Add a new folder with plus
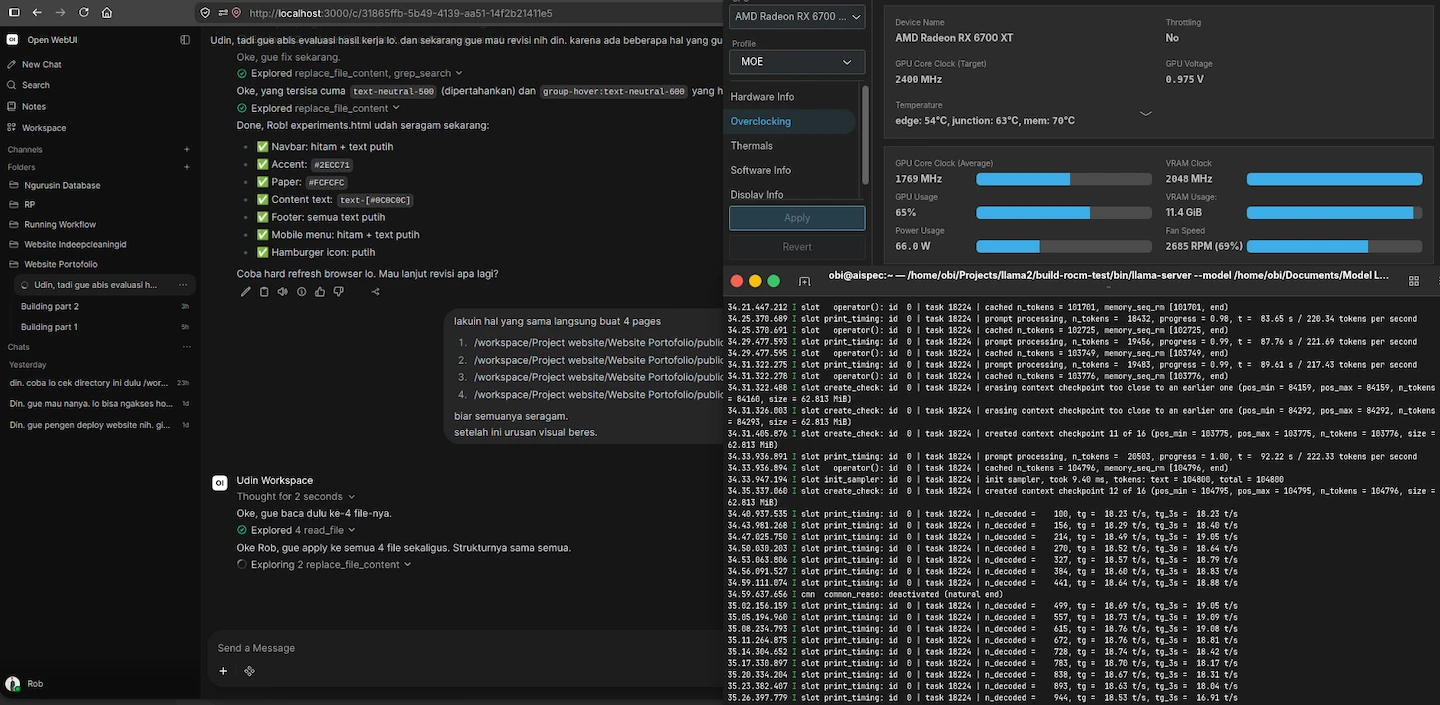 186,167
